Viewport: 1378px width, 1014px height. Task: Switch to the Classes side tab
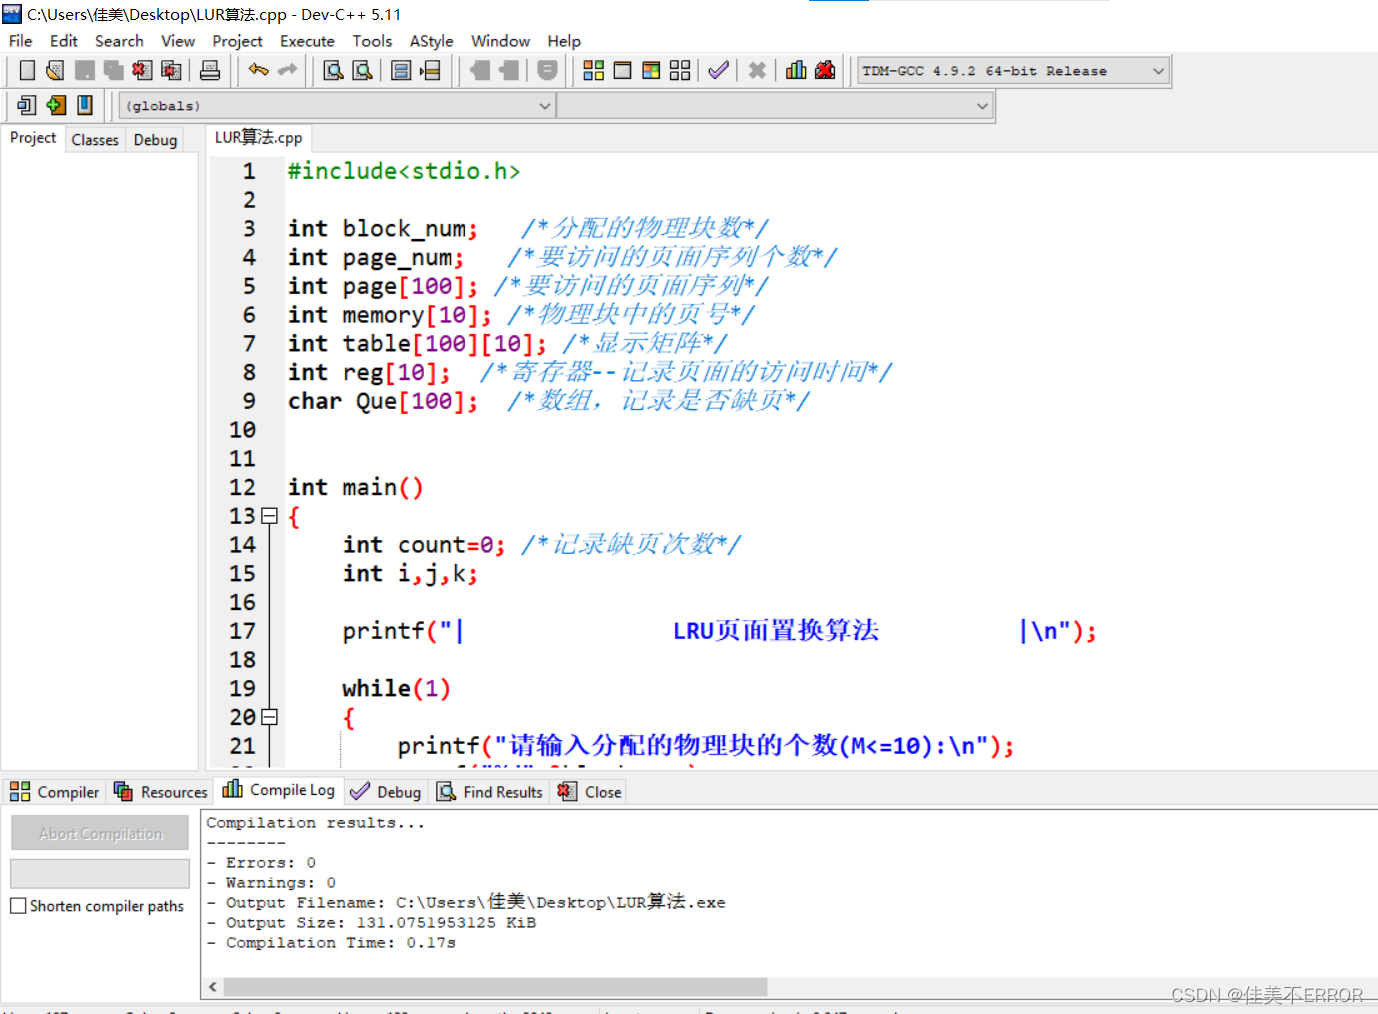pyautogui.click(x=95, y=140)
